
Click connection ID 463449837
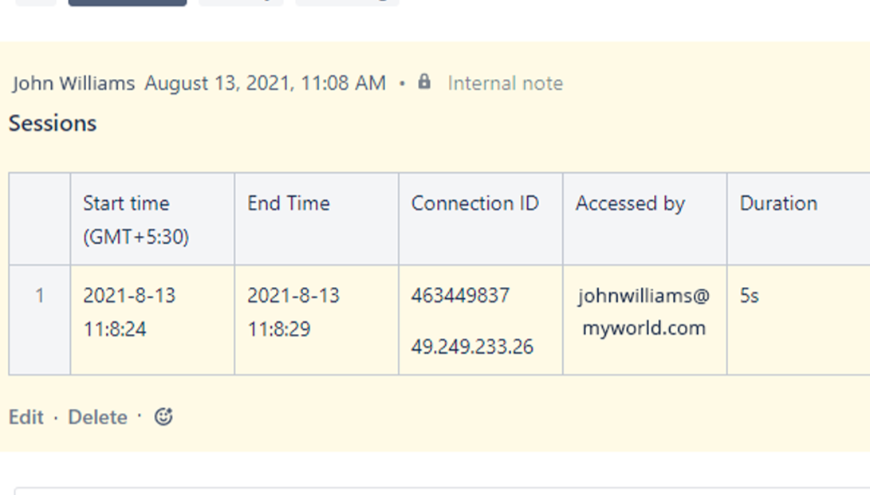click(460, 296)
